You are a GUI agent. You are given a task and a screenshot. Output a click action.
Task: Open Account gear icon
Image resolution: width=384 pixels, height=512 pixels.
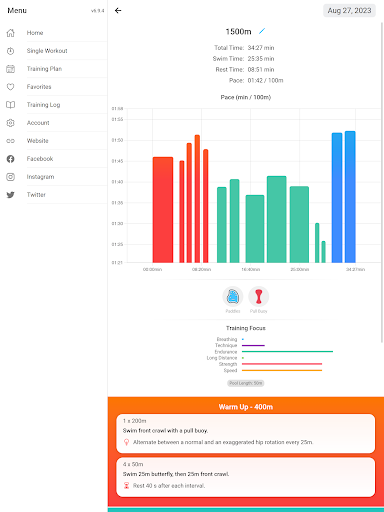[x=10, y=123]
